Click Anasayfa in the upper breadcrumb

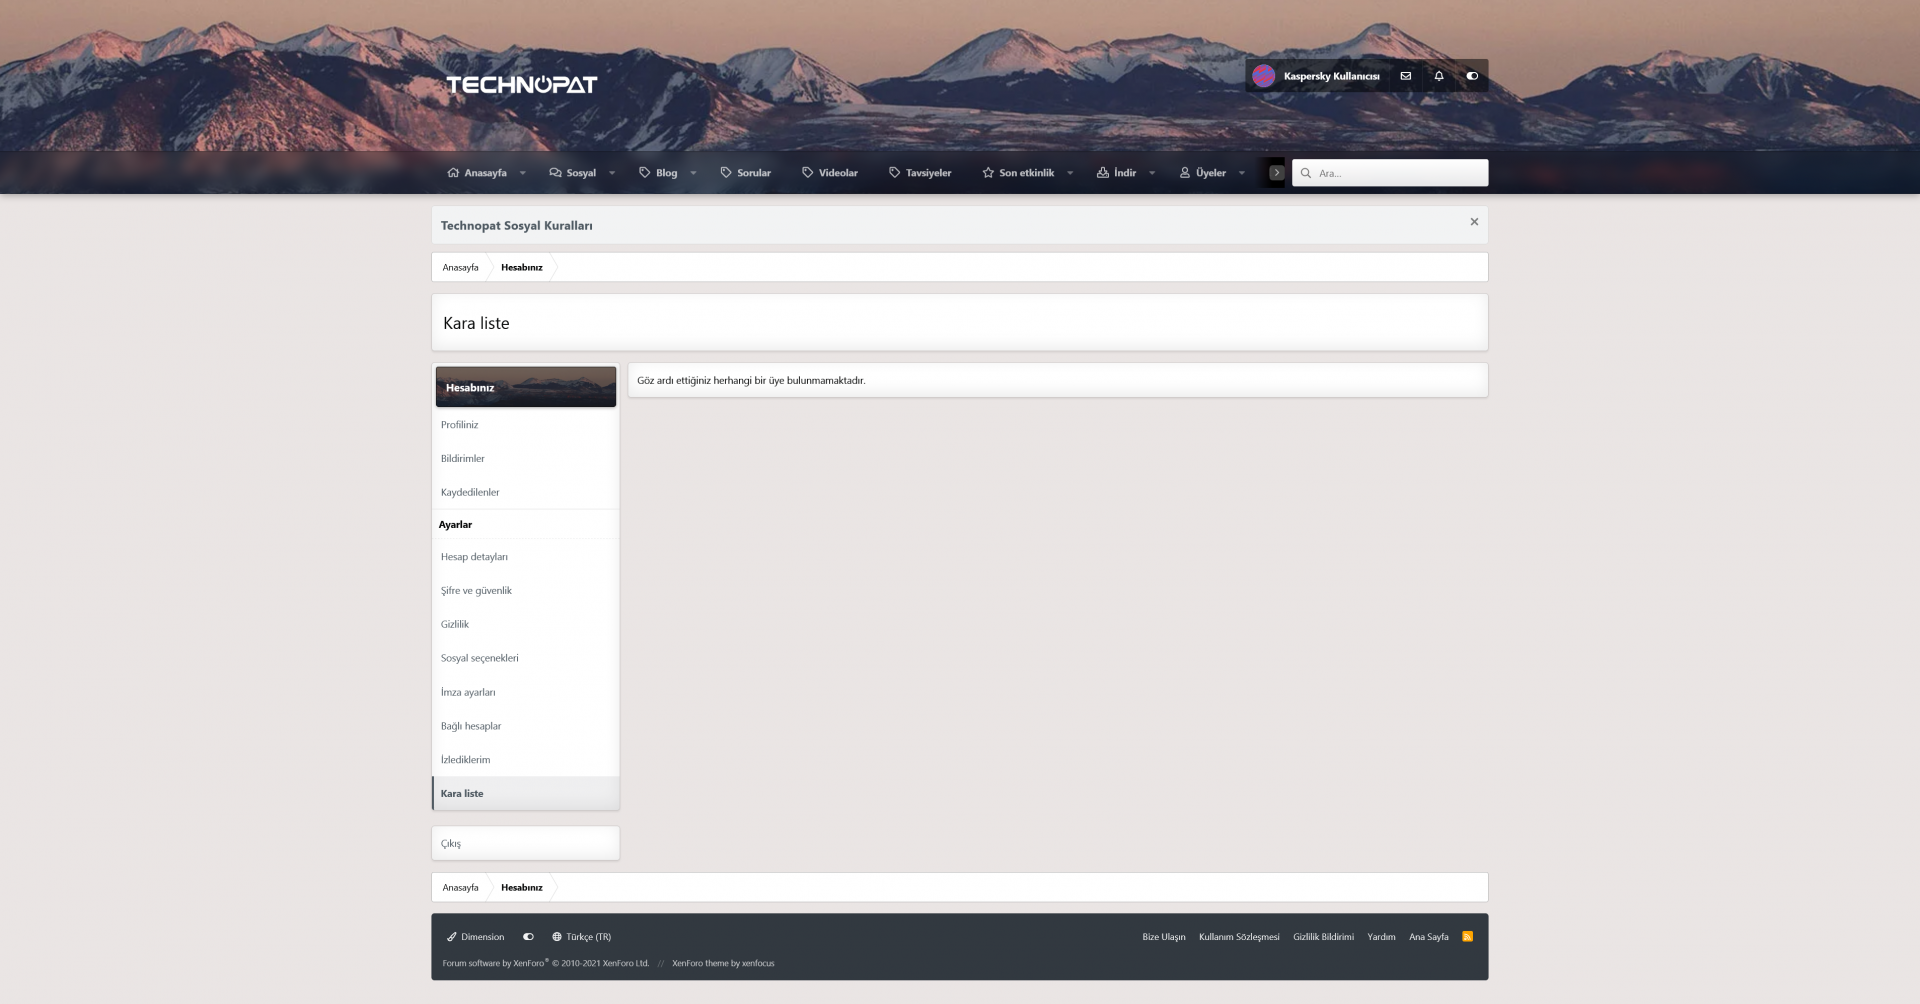click(461, 268)
